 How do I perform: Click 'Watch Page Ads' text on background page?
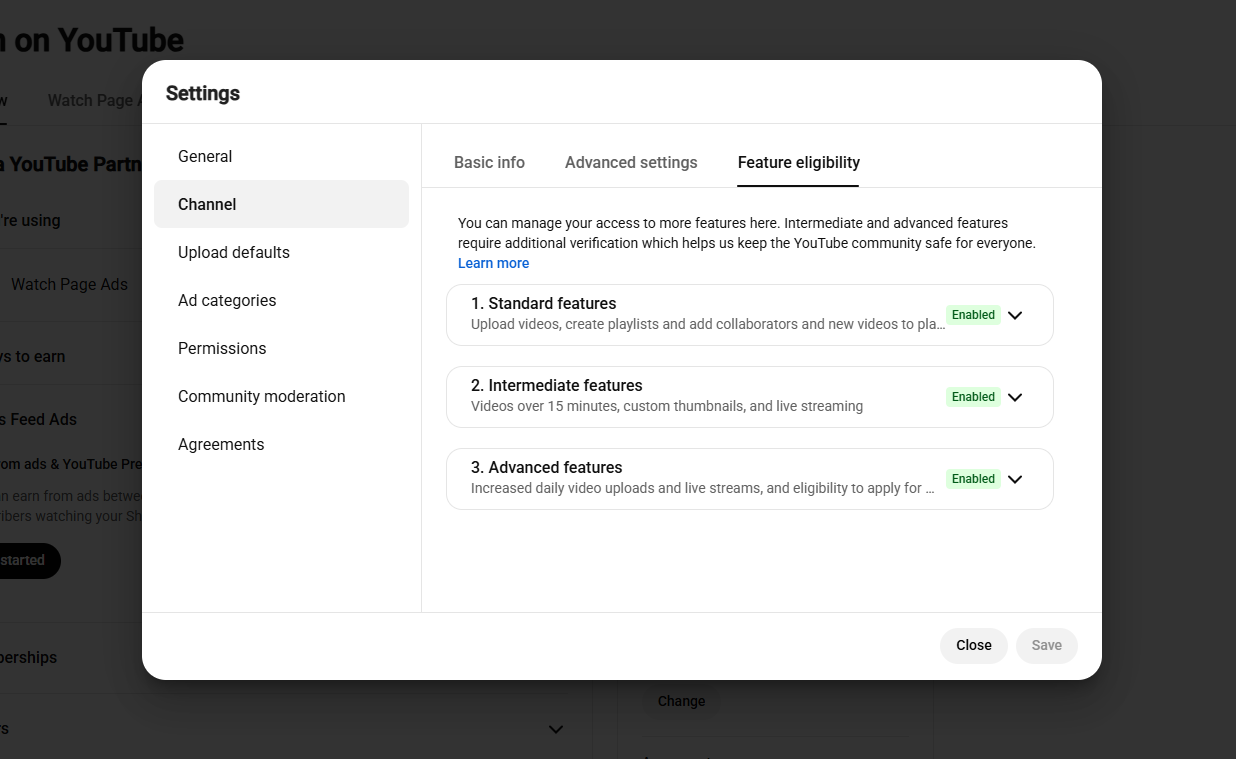[x=69, y=284]
